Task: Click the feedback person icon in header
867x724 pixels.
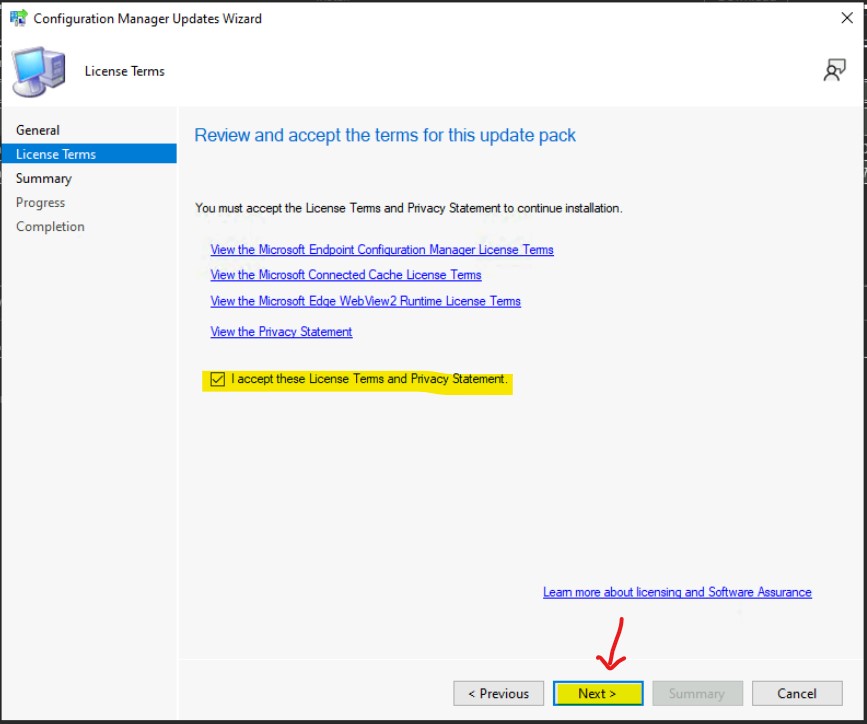Action: point(834,70)
